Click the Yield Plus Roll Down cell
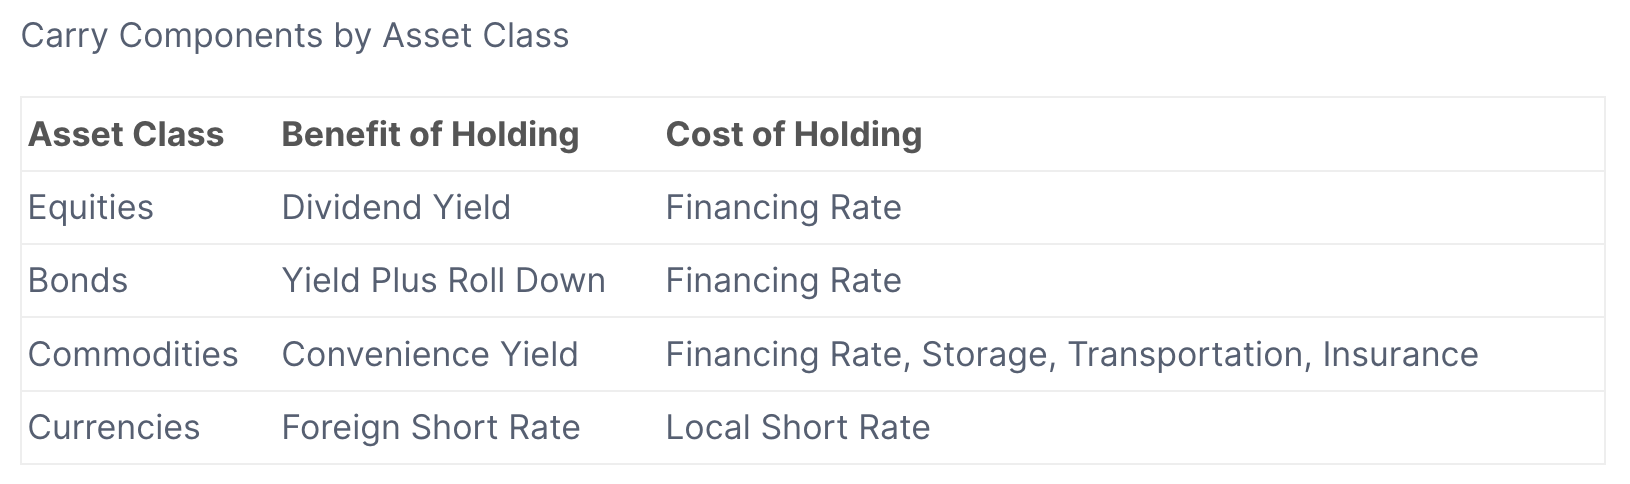The width and height of the screenshot is (1630, 484). point(443,281)
